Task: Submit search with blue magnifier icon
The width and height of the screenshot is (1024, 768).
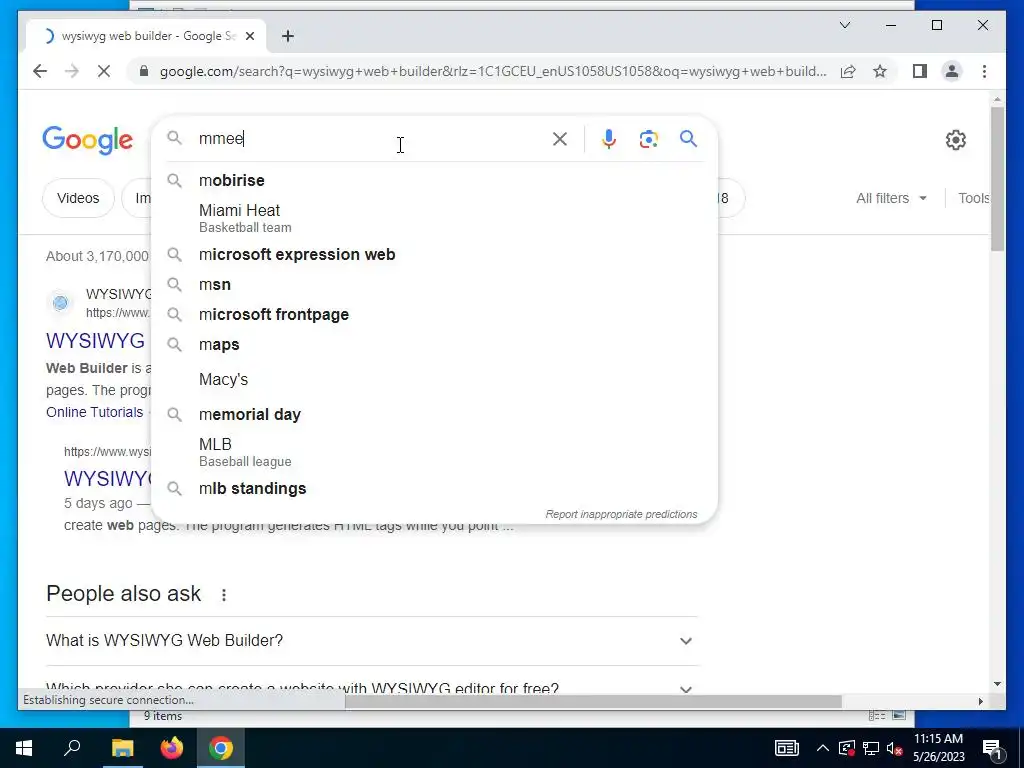Action: (688, 138)
